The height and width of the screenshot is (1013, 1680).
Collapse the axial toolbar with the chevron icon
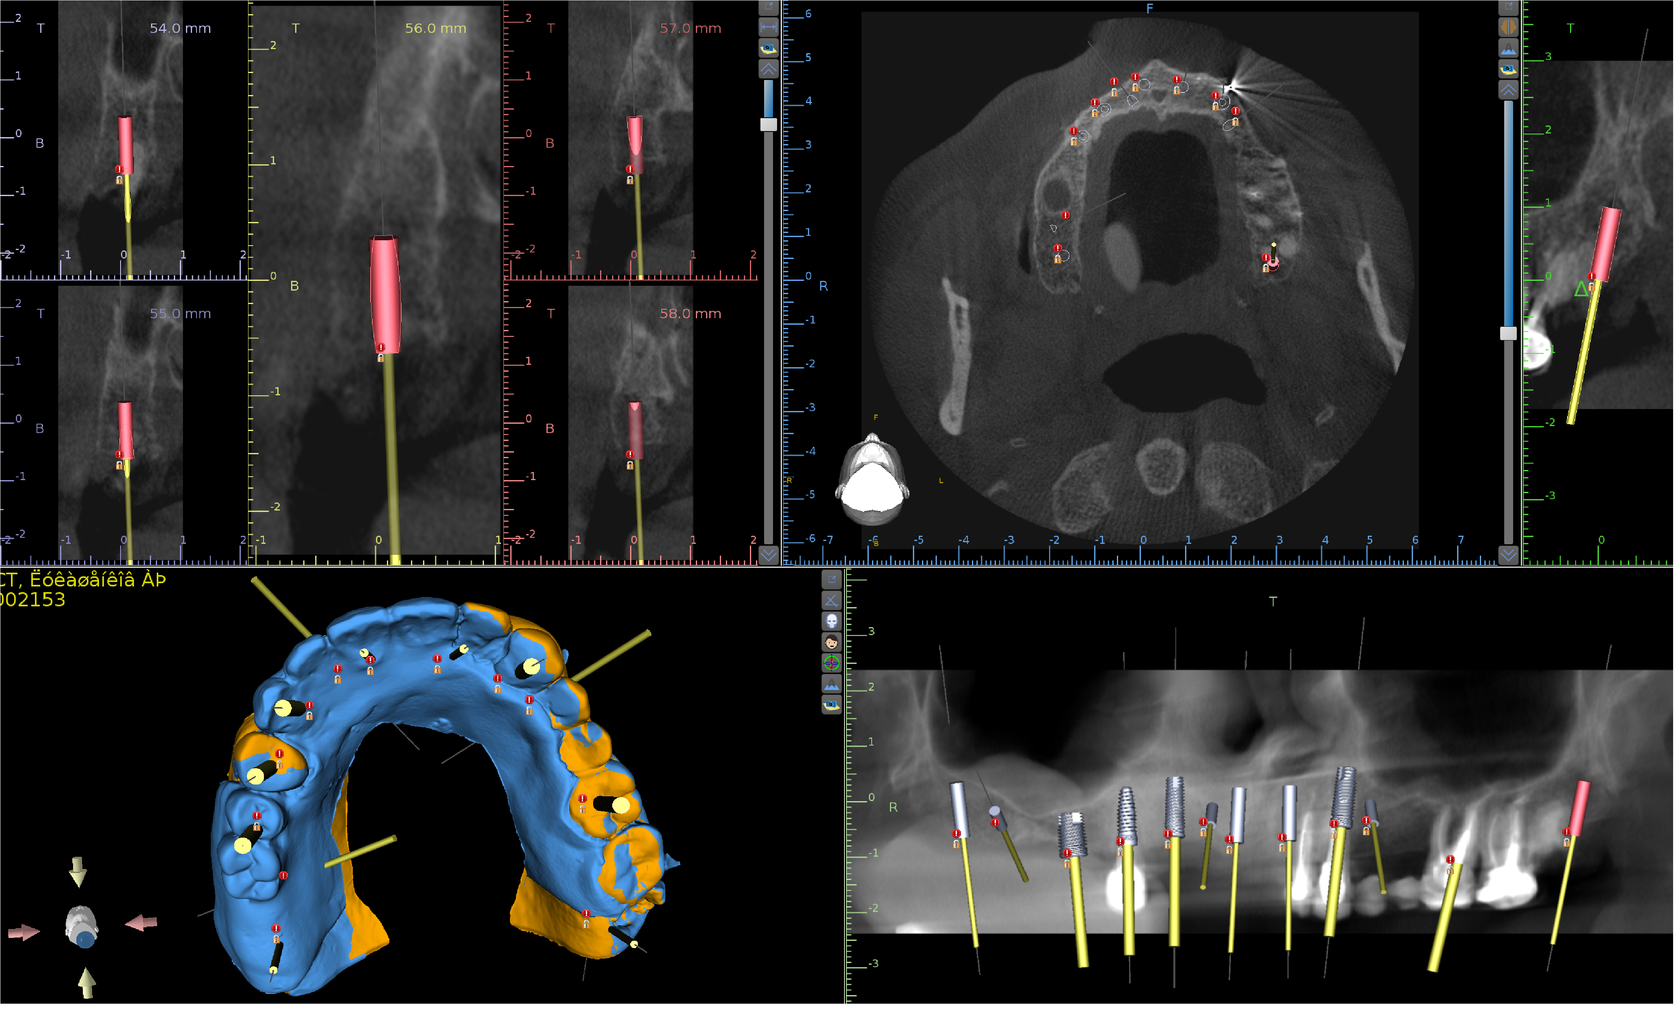[767, 68]
